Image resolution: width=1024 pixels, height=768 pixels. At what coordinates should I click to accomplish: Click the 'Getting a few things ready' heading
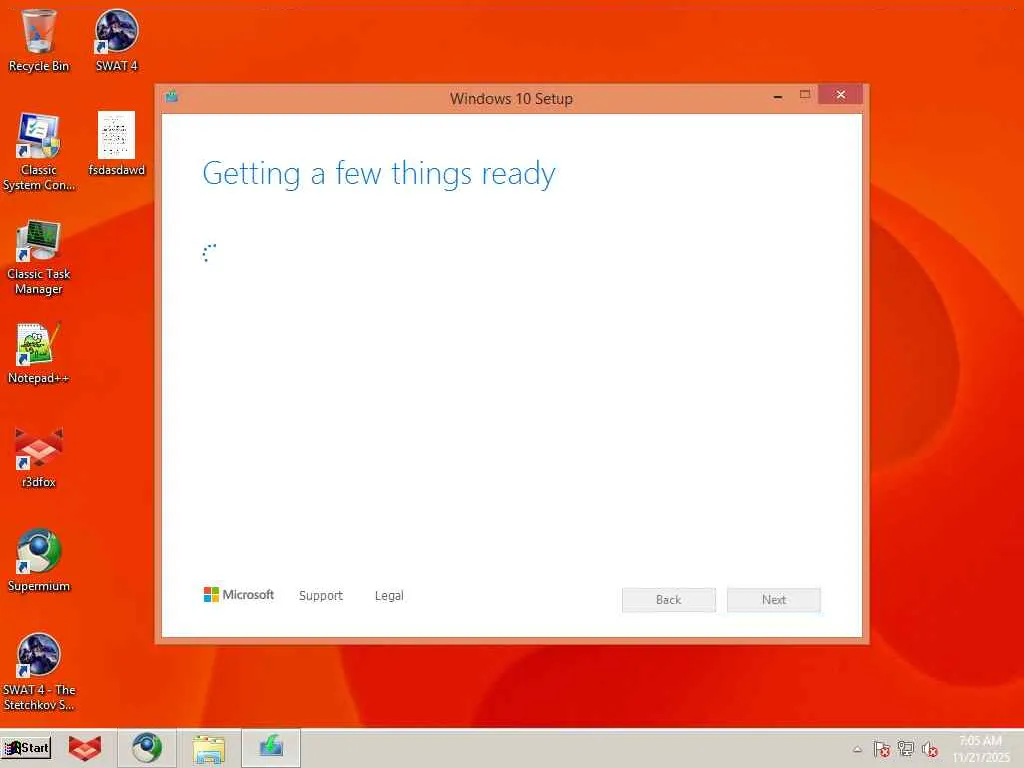click(379, 174)
